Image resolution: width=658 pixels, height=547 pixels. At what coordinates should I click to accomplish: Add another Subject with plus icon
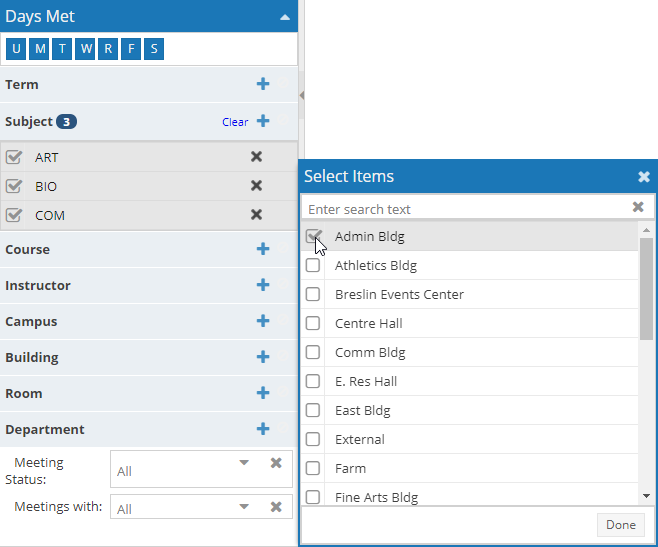(x=263, y=121)
